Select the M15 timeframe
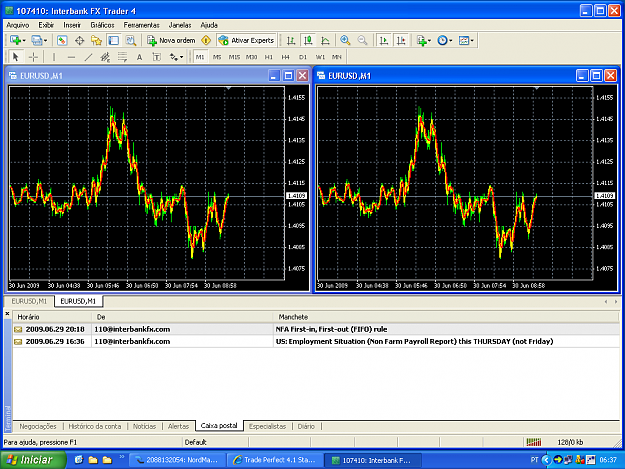 234,57
